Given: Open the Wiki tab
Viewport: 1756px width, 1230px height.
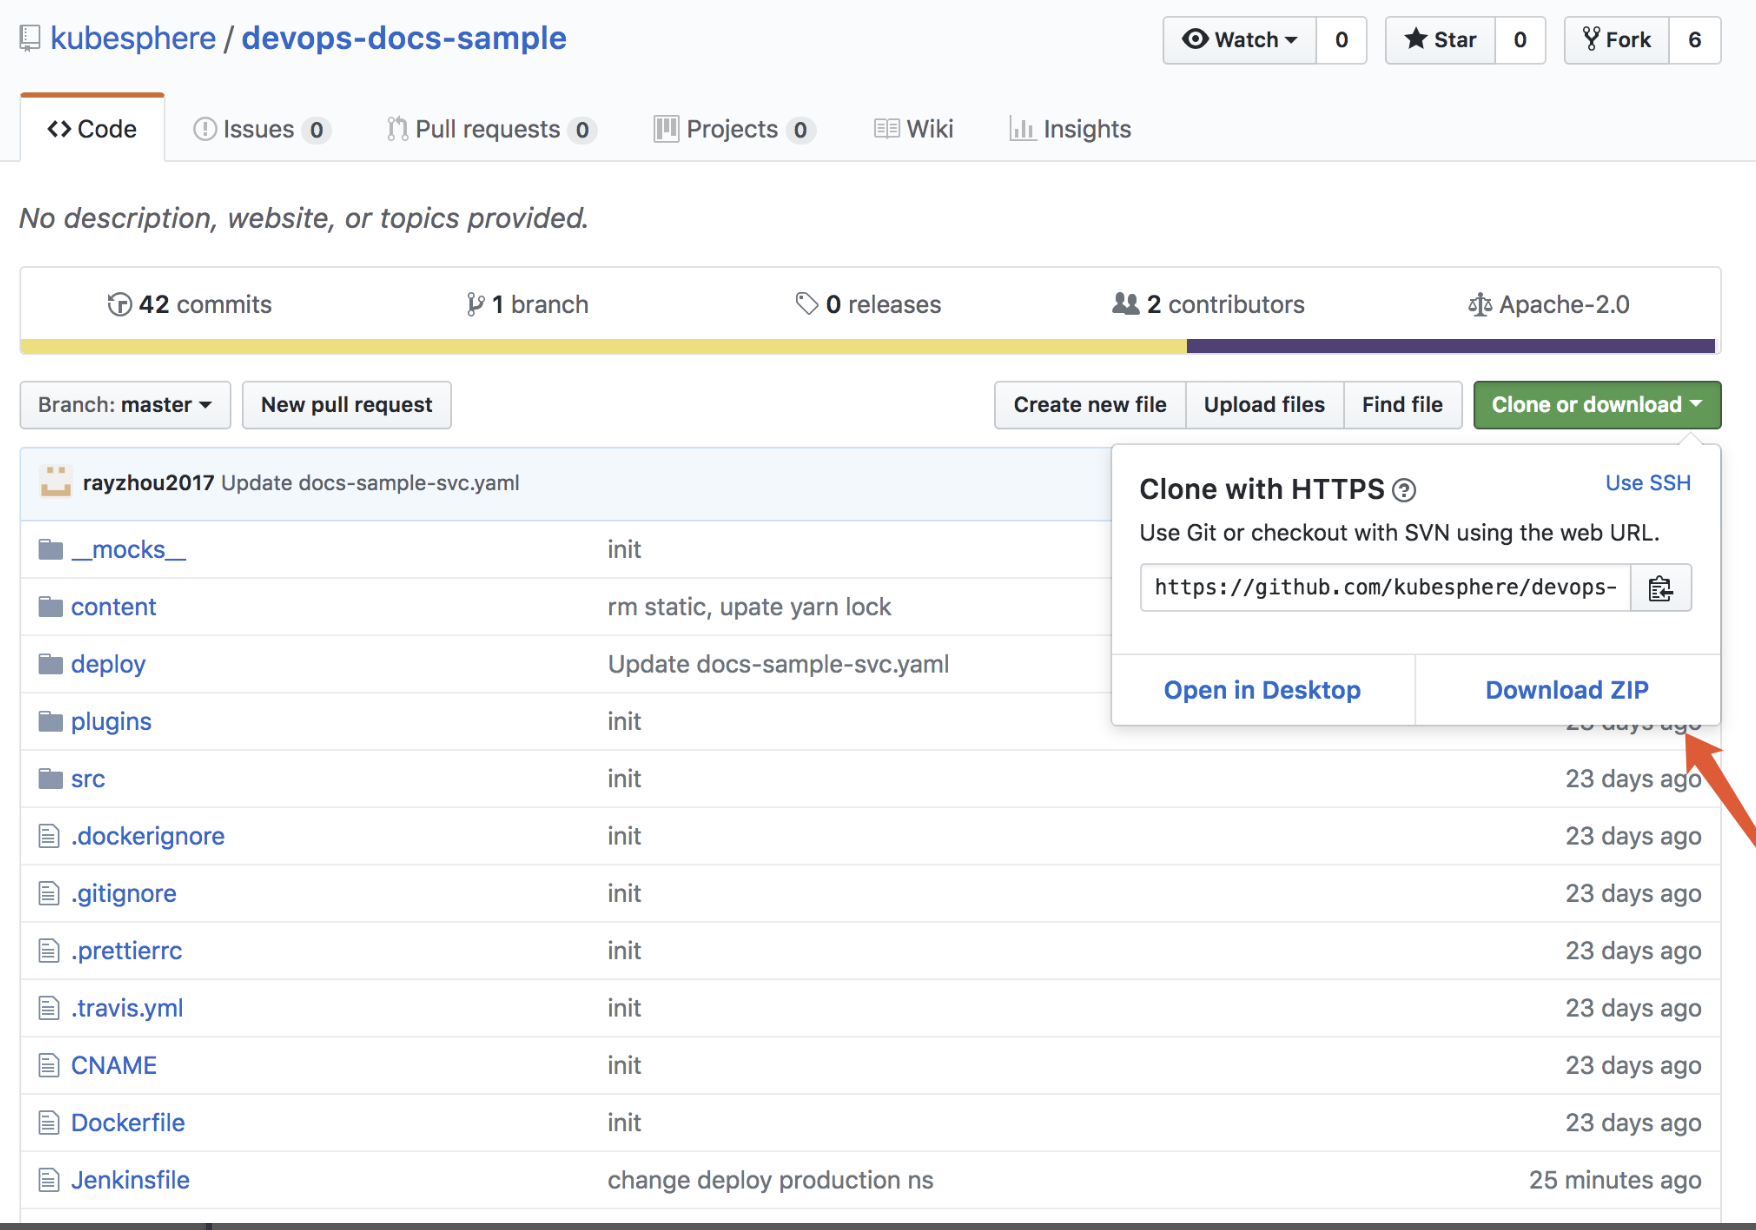Looking at the screenshot, I should click(x=914, y=129).
